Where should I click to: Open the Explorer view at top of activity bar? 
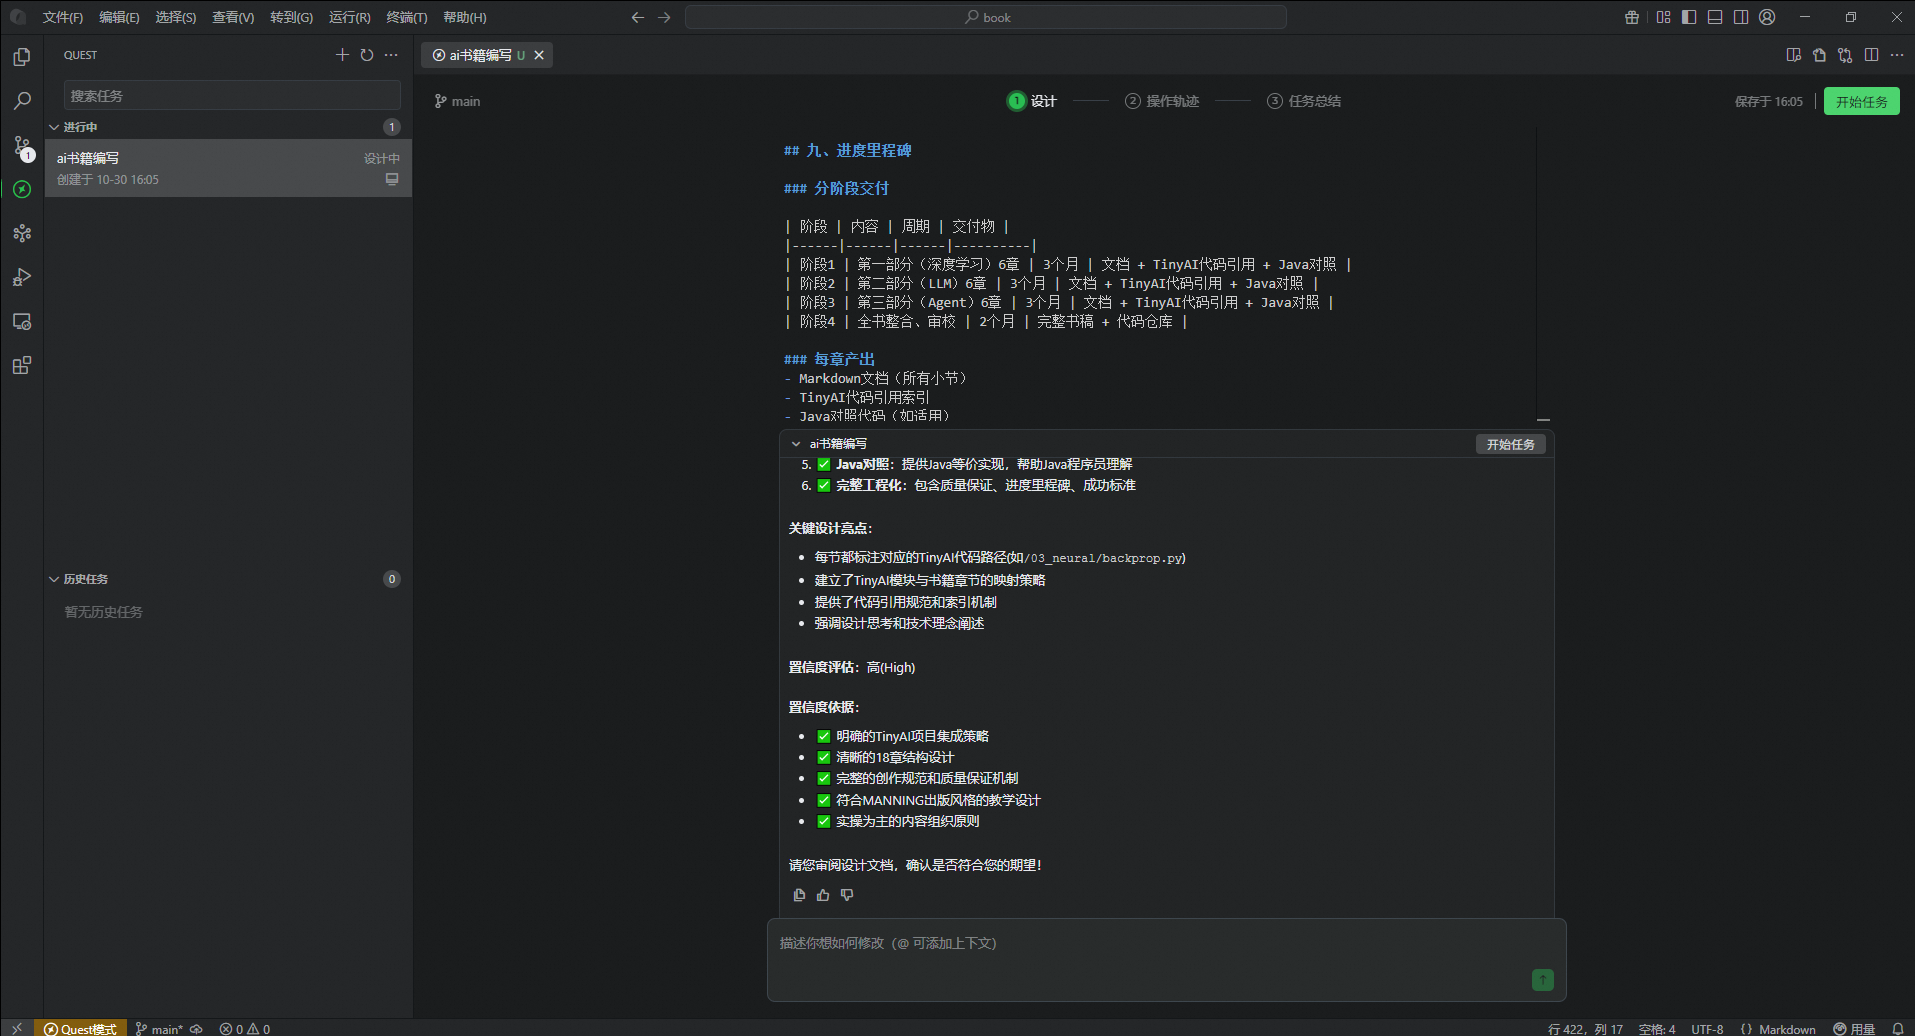21,57
